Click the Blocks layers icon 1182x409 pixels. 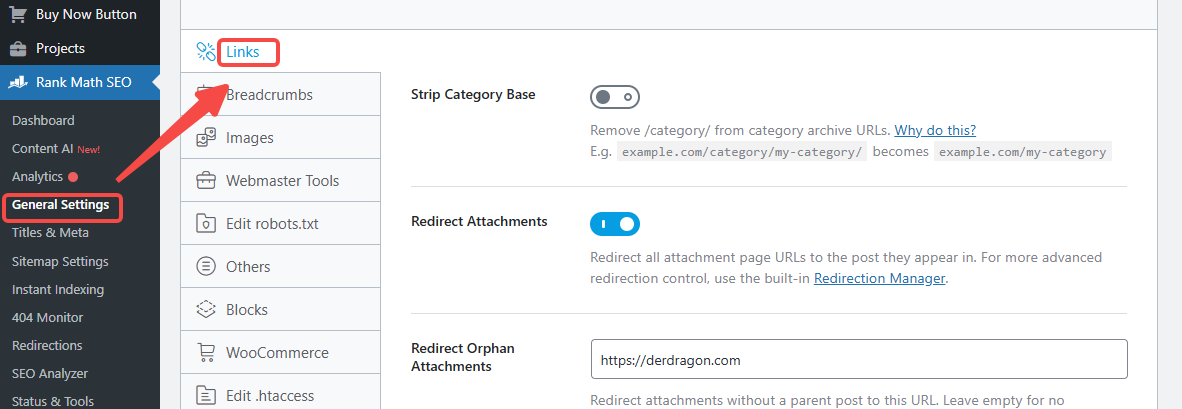point(206,309)
